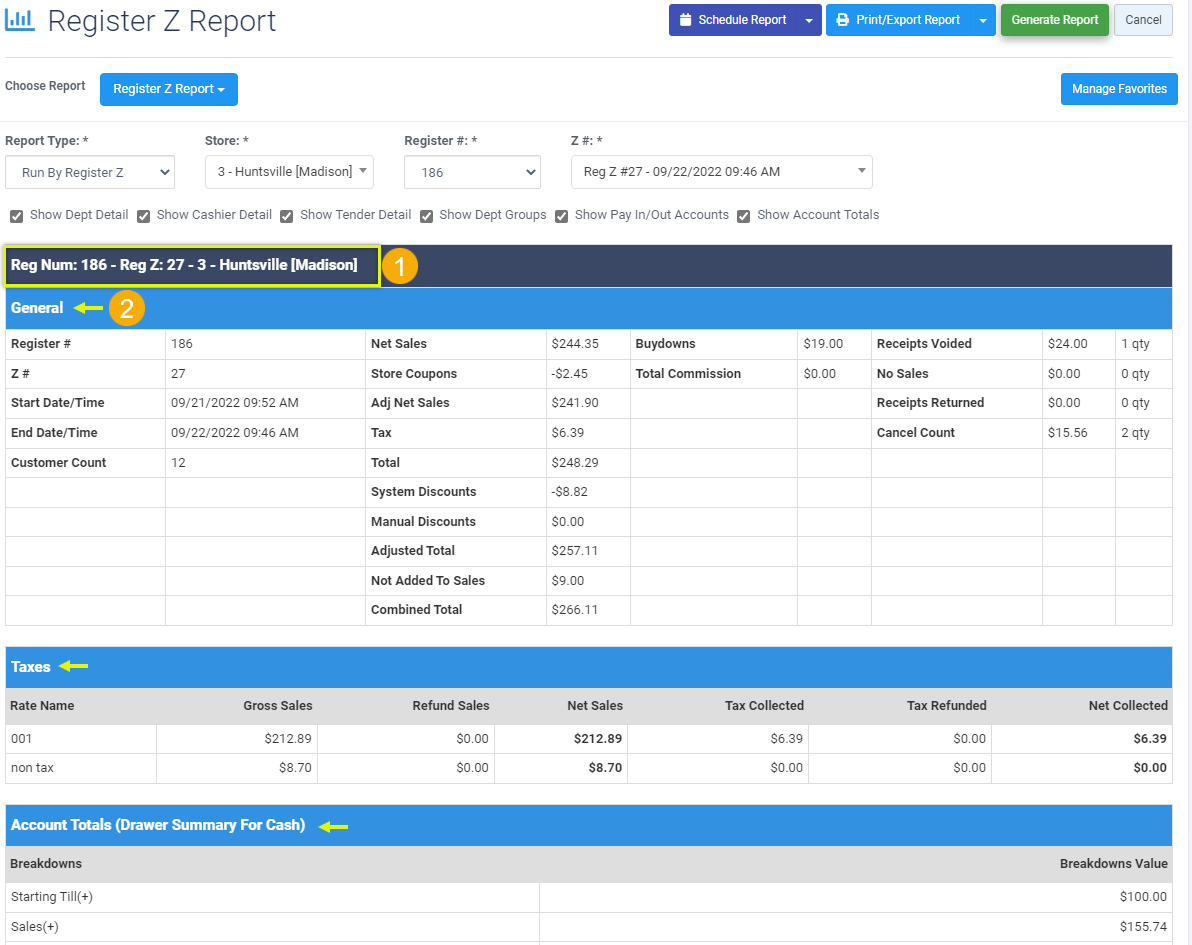Click the Generate Report button
The width and height of the screenshot is (1192, 945).
click(x=1054, y=20)
